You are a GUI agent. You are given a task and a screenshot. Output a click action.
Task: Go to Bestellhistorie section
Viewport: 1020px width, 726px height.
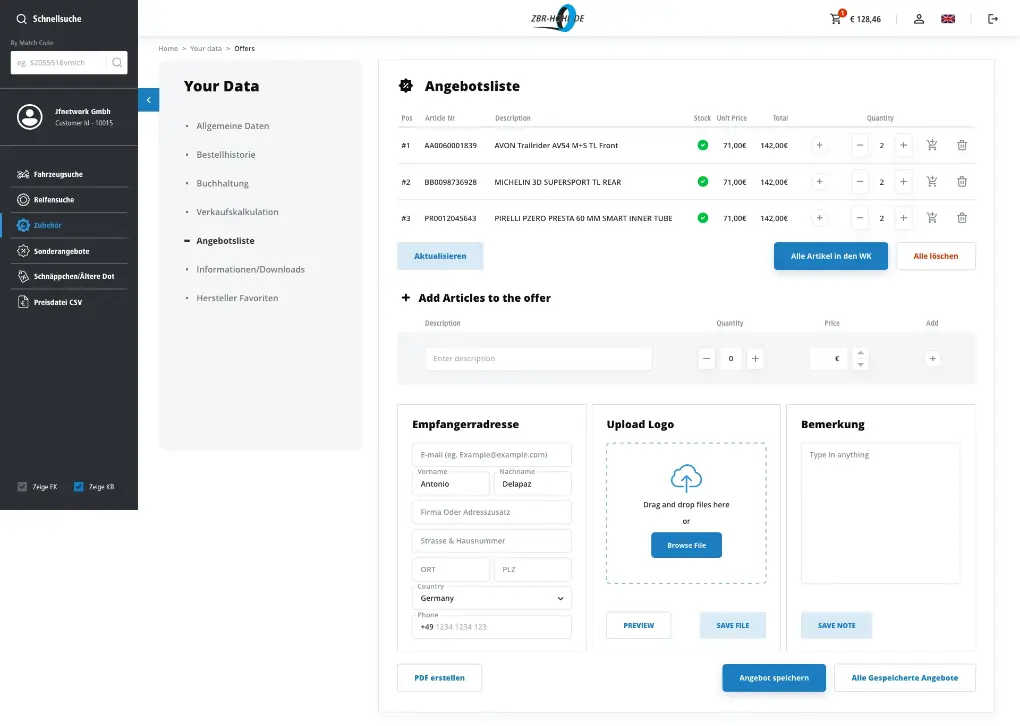pyautogui.click(x=226, y=154)
